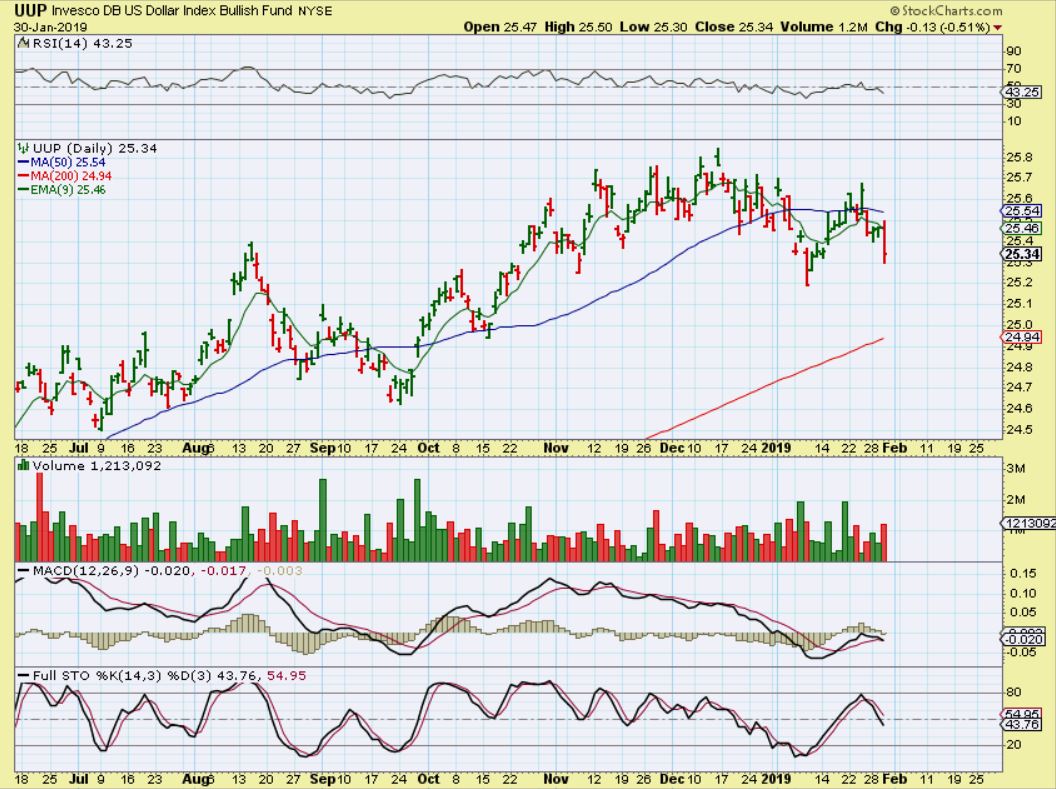
Task: Click the boxed 43.25 RSI axis tag
Action: click(x=1023, y=92)
